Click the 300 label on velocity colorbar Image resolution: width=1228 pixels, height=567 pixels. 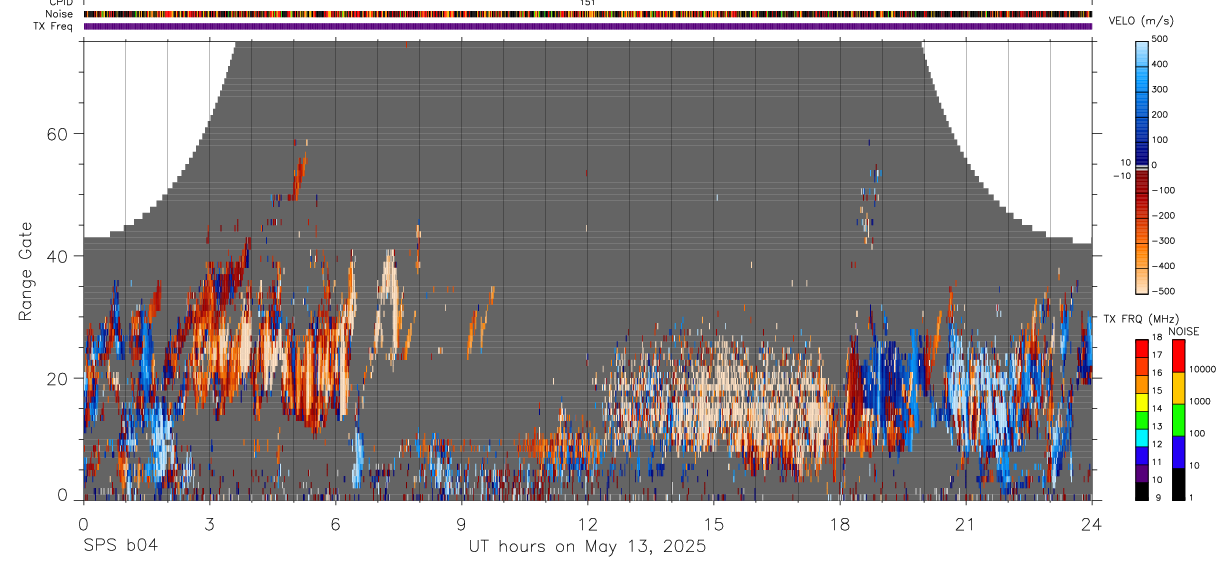click(1160, 89)
